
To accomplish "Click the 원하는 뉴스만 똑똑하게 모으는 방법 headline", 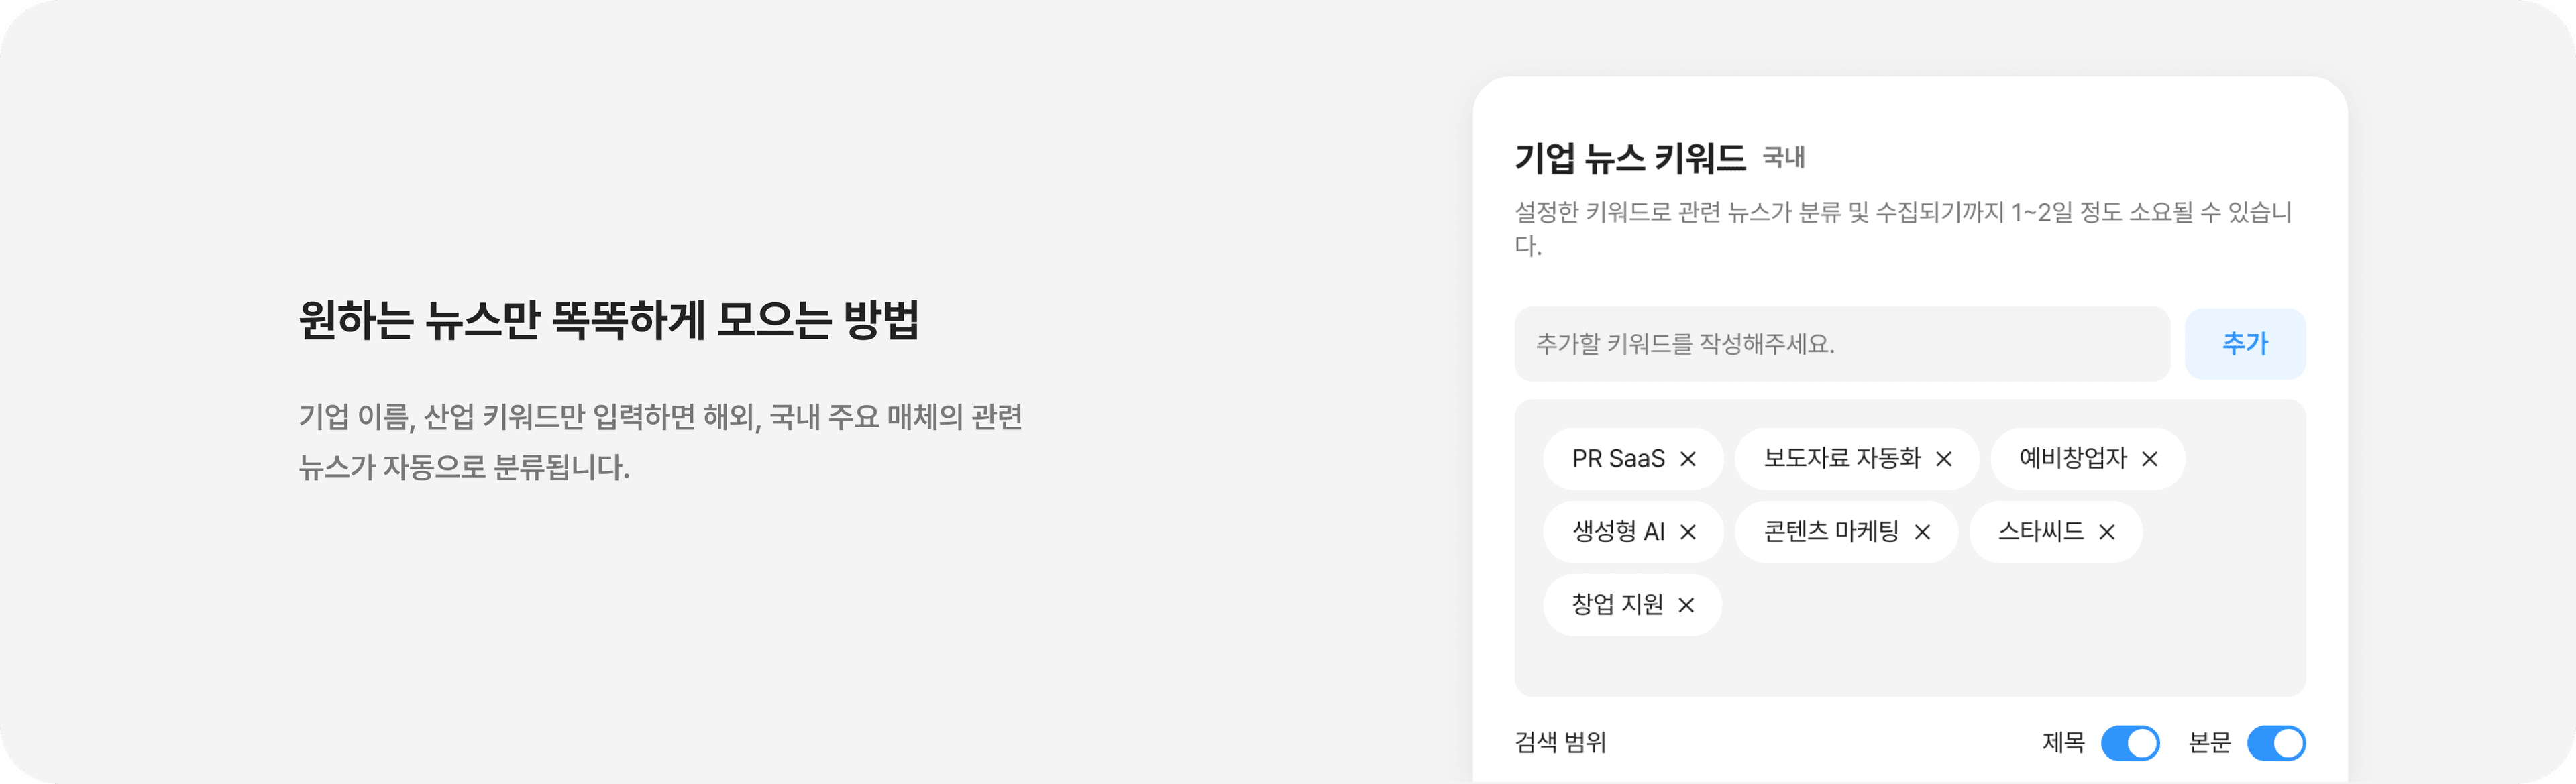I will [609, 320].
